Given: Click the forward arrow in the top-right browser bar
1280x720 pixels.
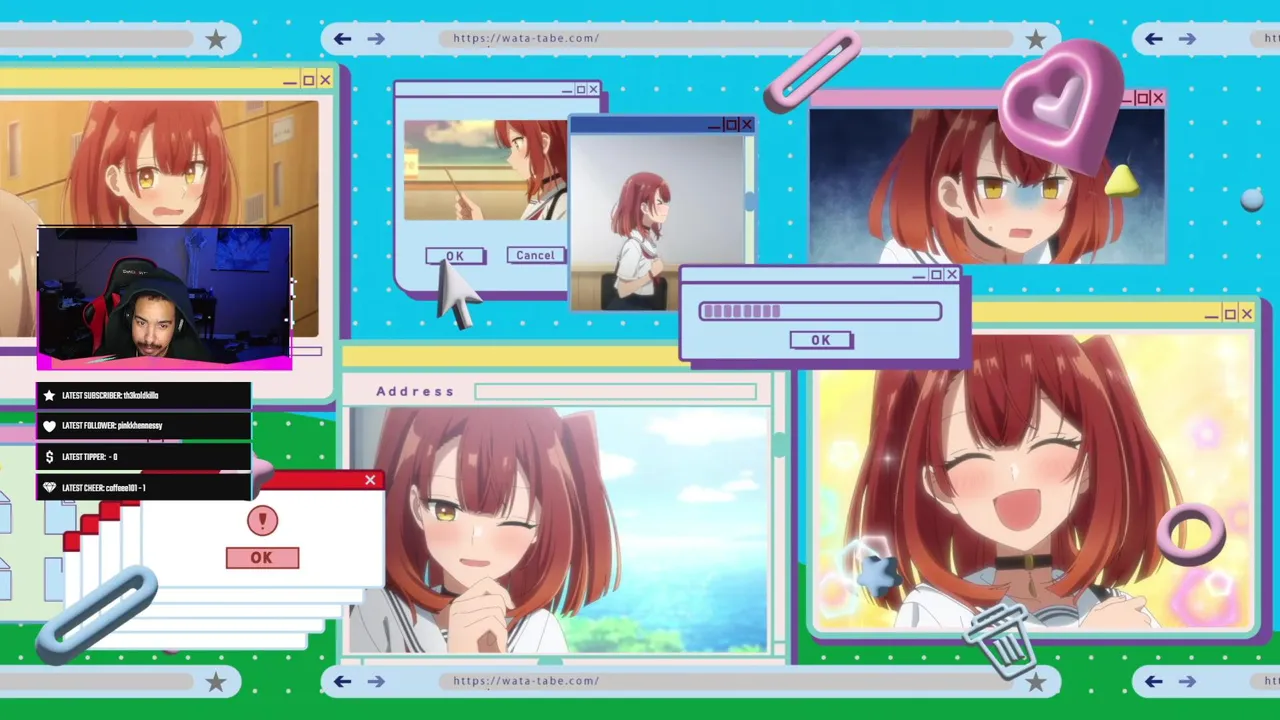Looking at the screenshot, I should (1187, 39).
